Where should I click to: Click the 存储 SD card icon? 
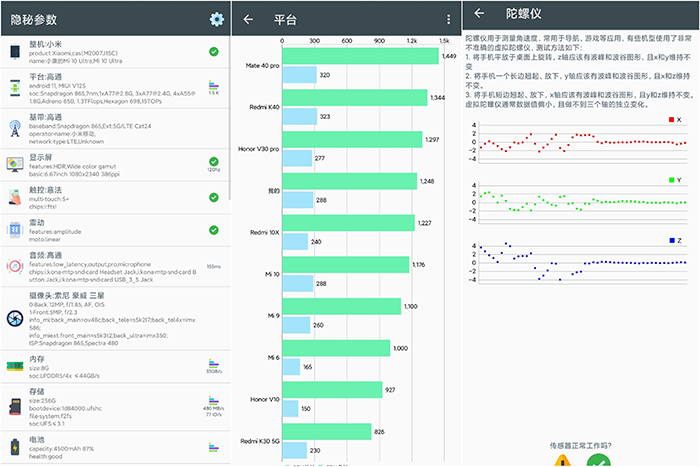point(15,406)
